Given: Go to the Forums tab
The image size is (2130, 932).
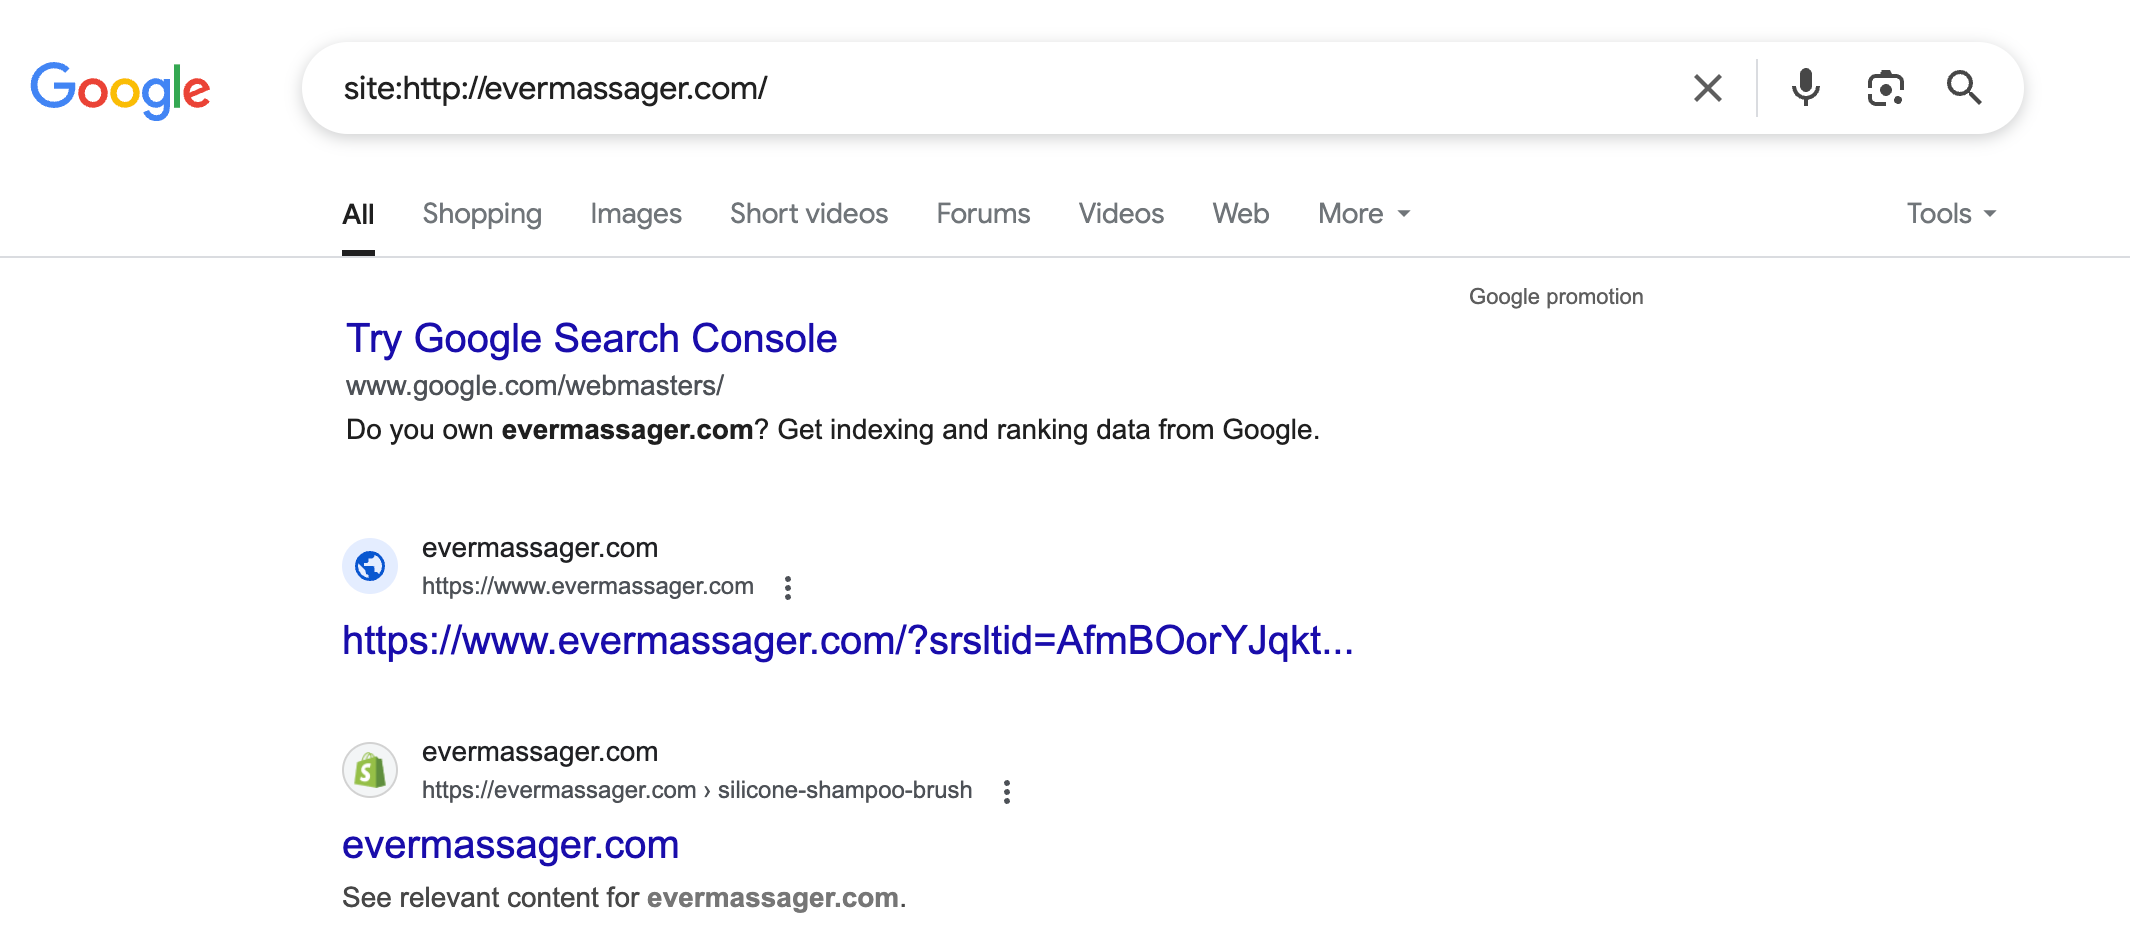Looking at the screenshot, I should pos(983,214).
